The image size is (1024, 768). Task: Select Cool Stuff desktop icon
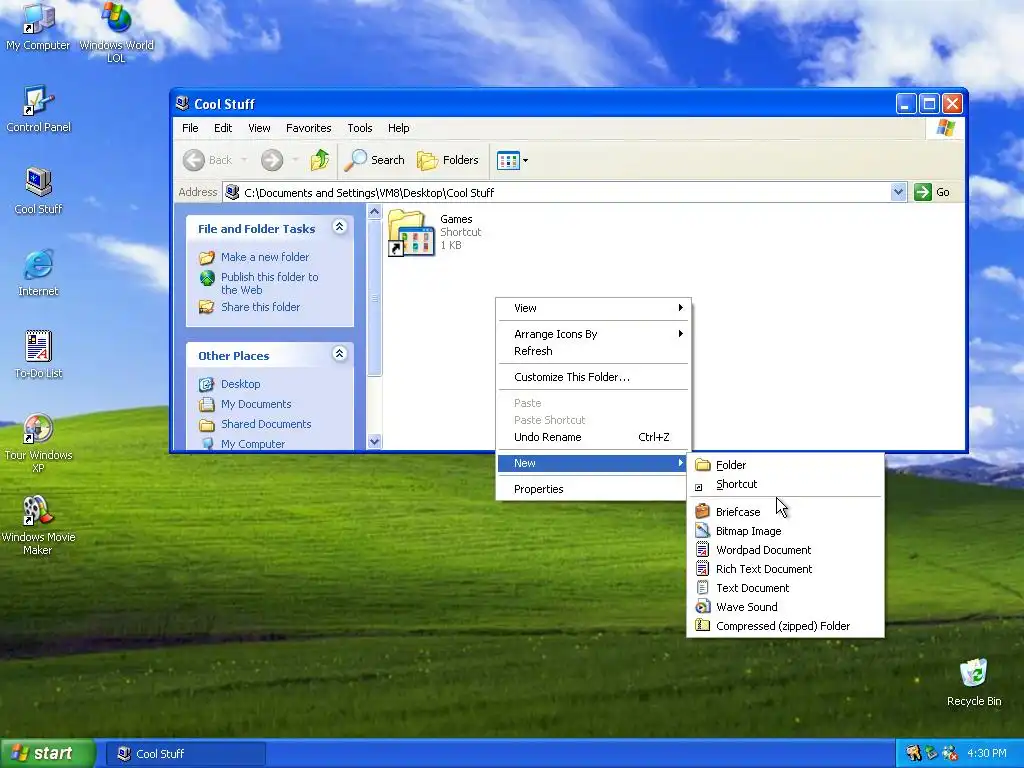[x=38, y=191]
